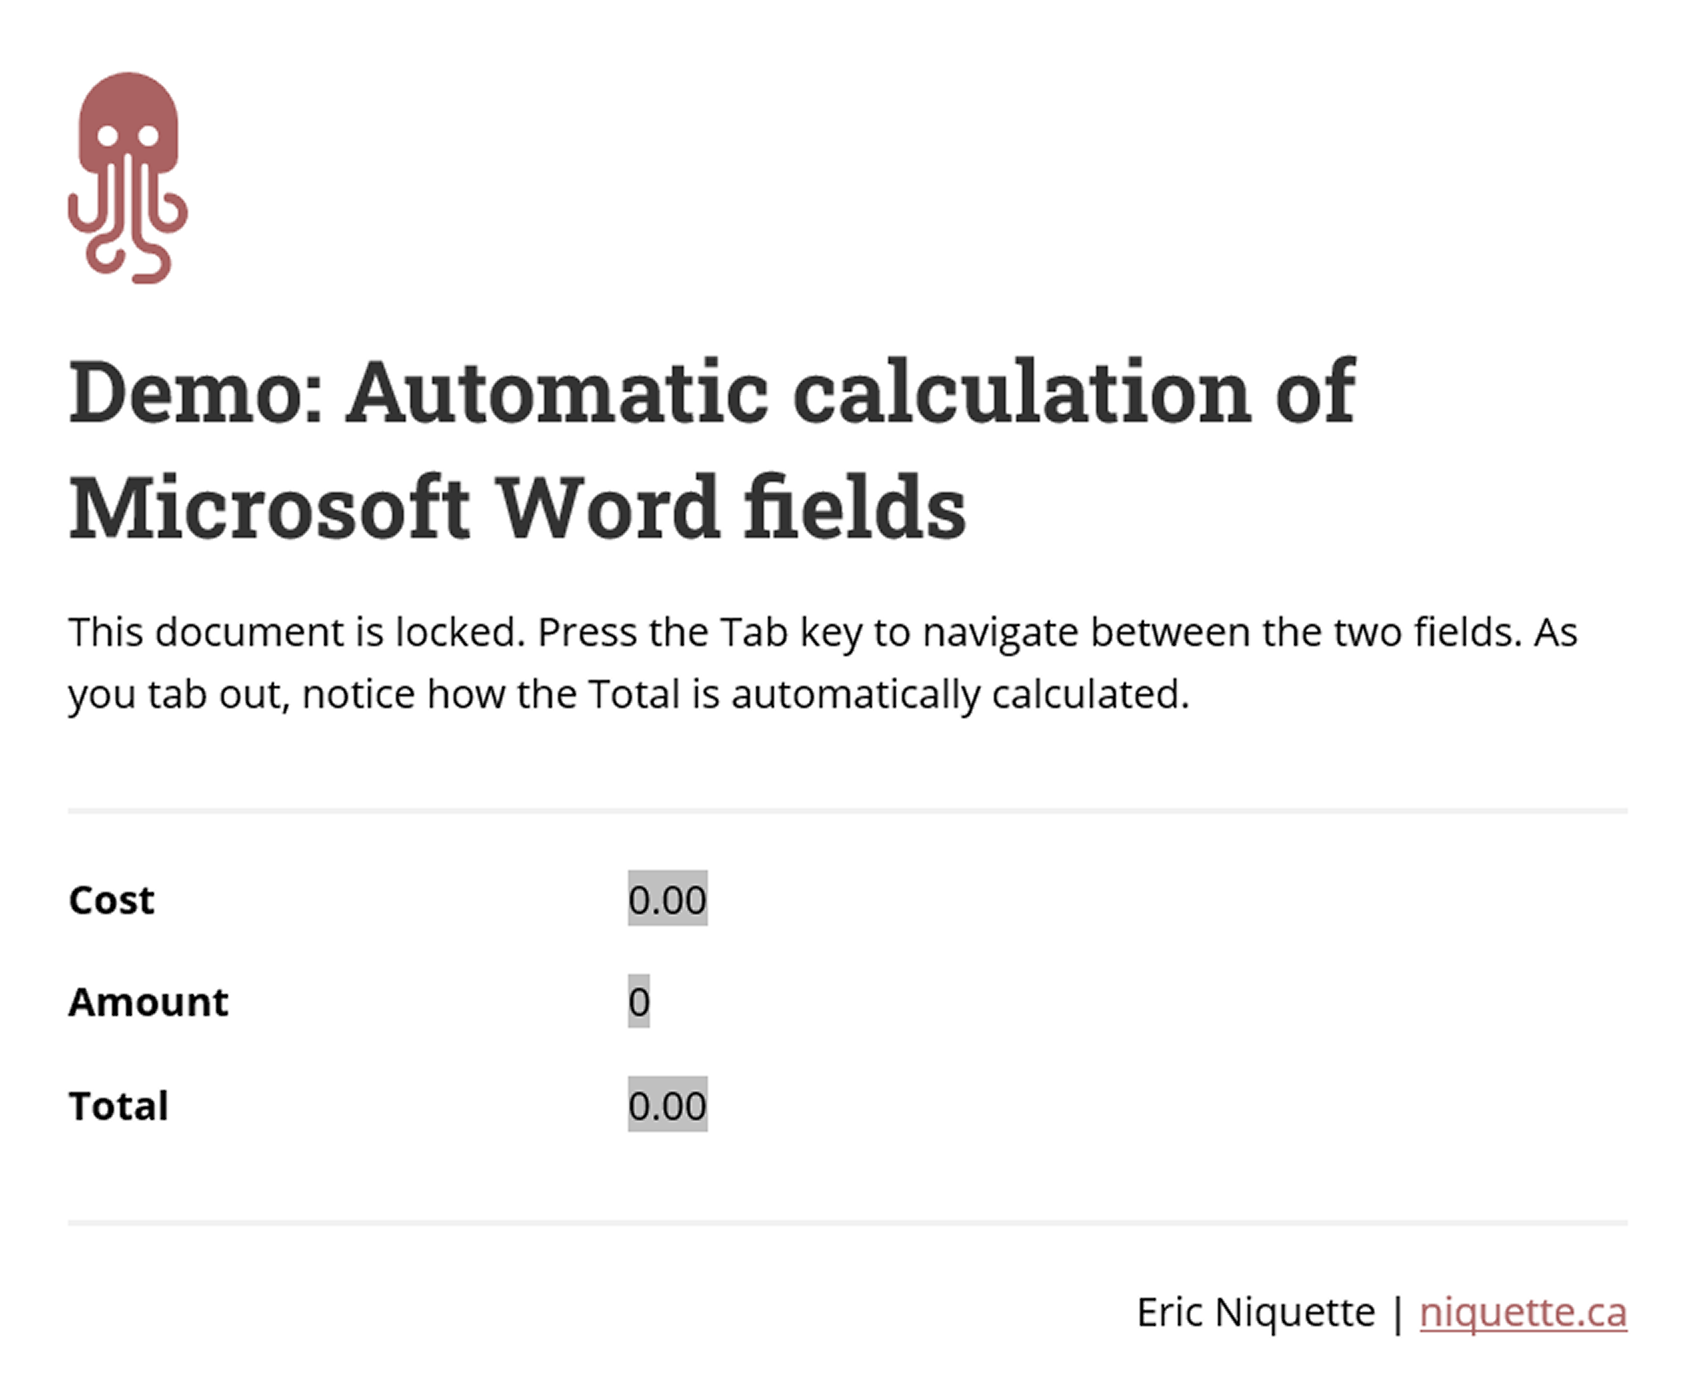Click the bold Cost label

(x=111, y=900)
